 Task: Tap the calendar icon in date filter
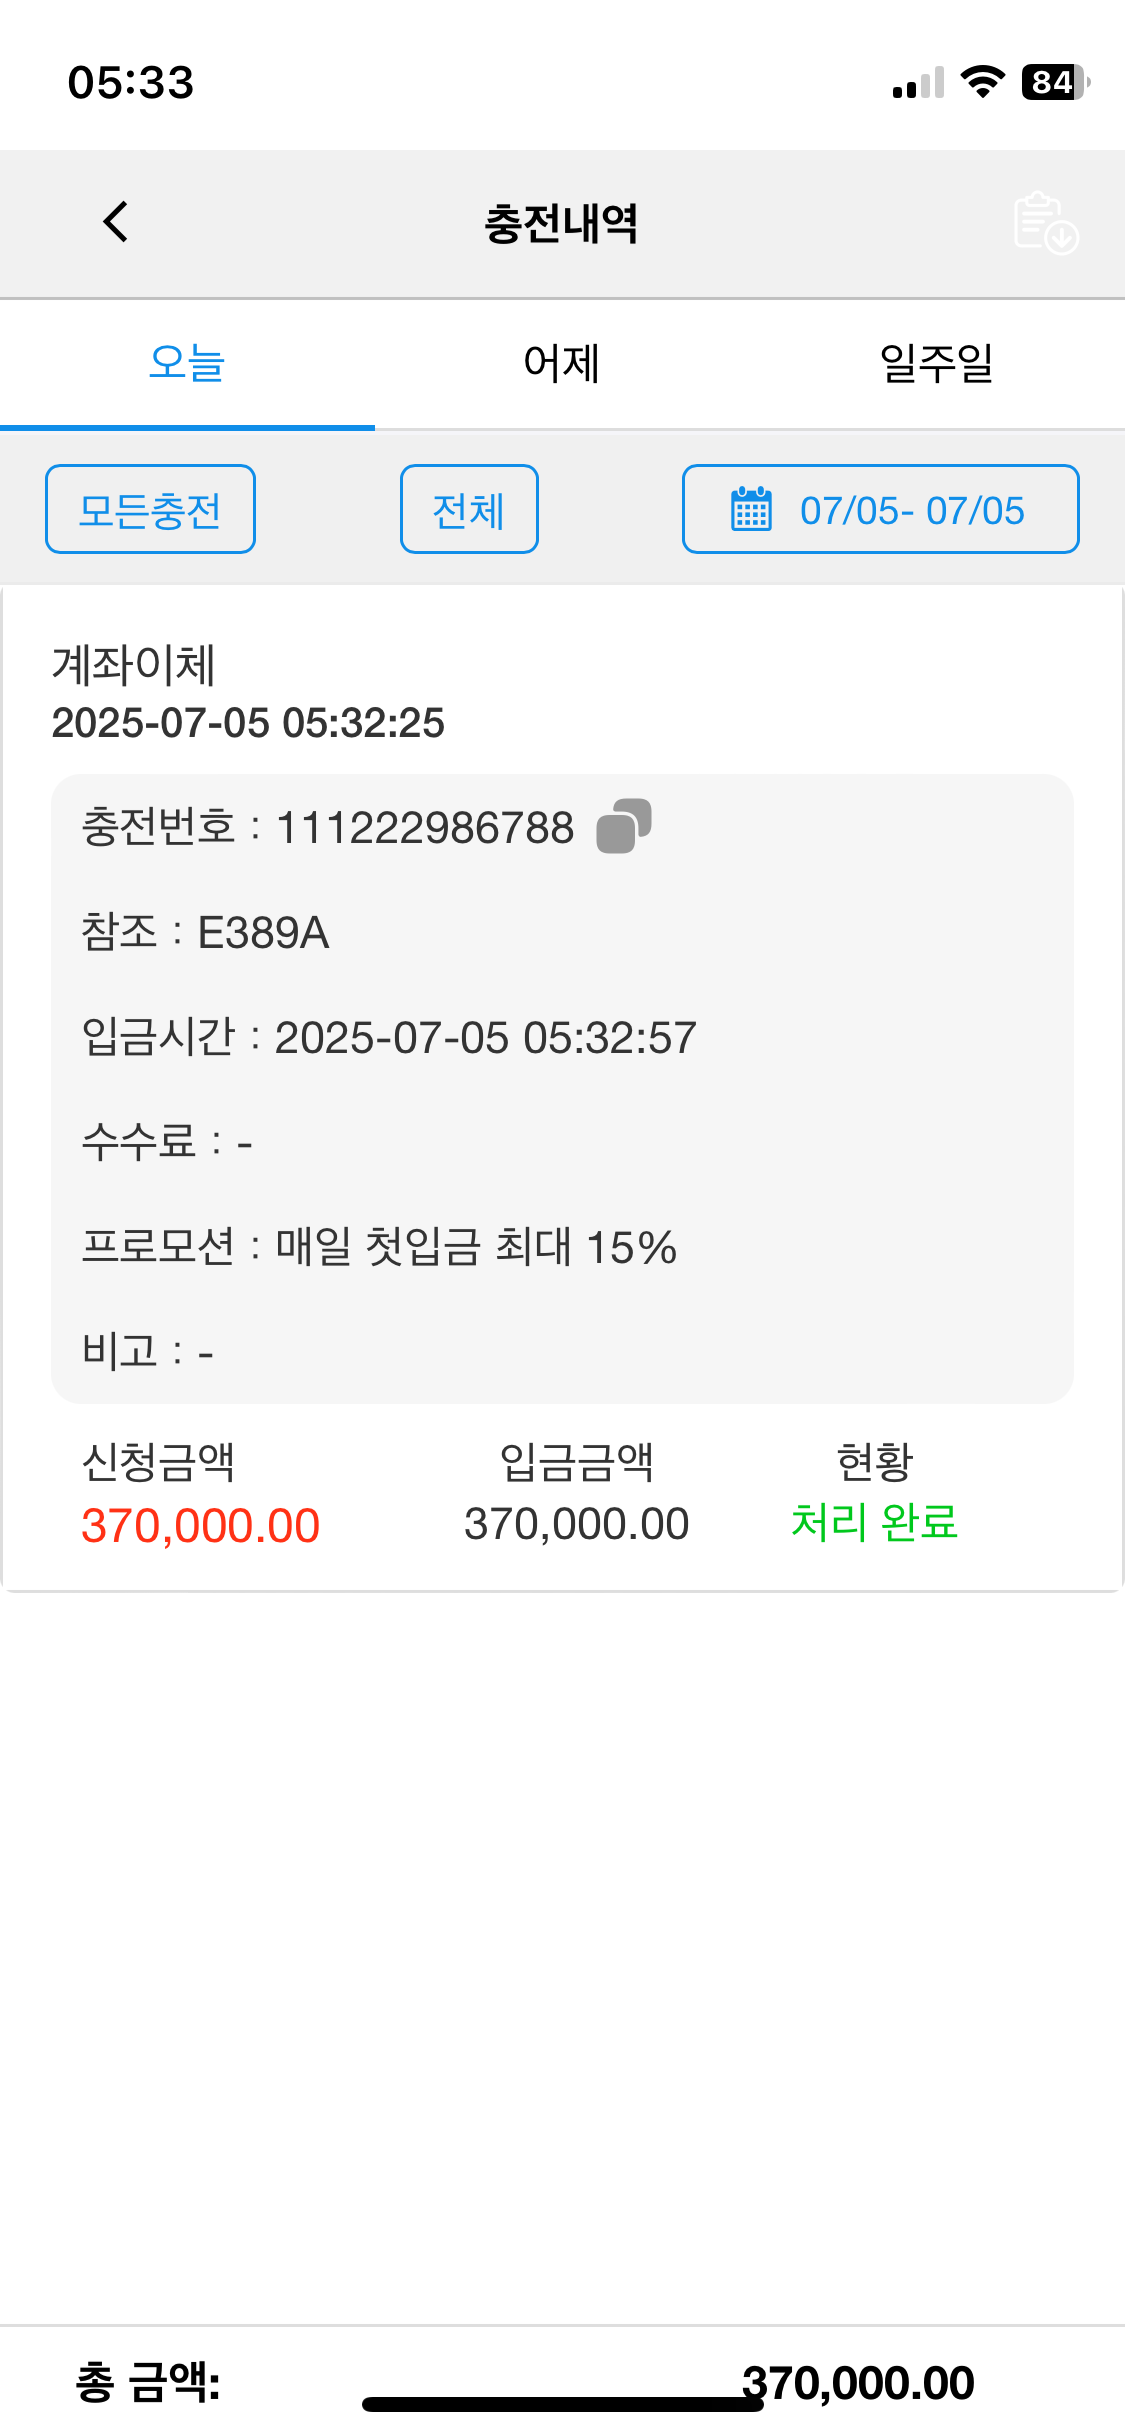point(751,509)
